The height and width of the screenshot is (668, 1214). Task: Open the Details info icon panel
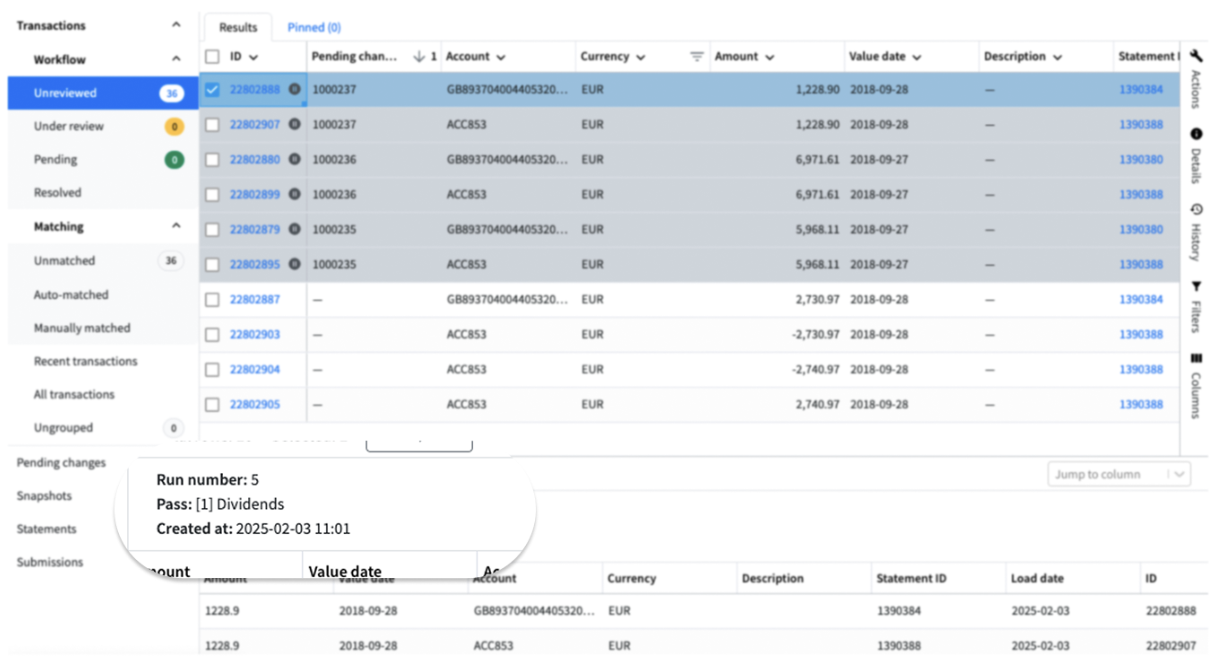tap(1195, 134)
